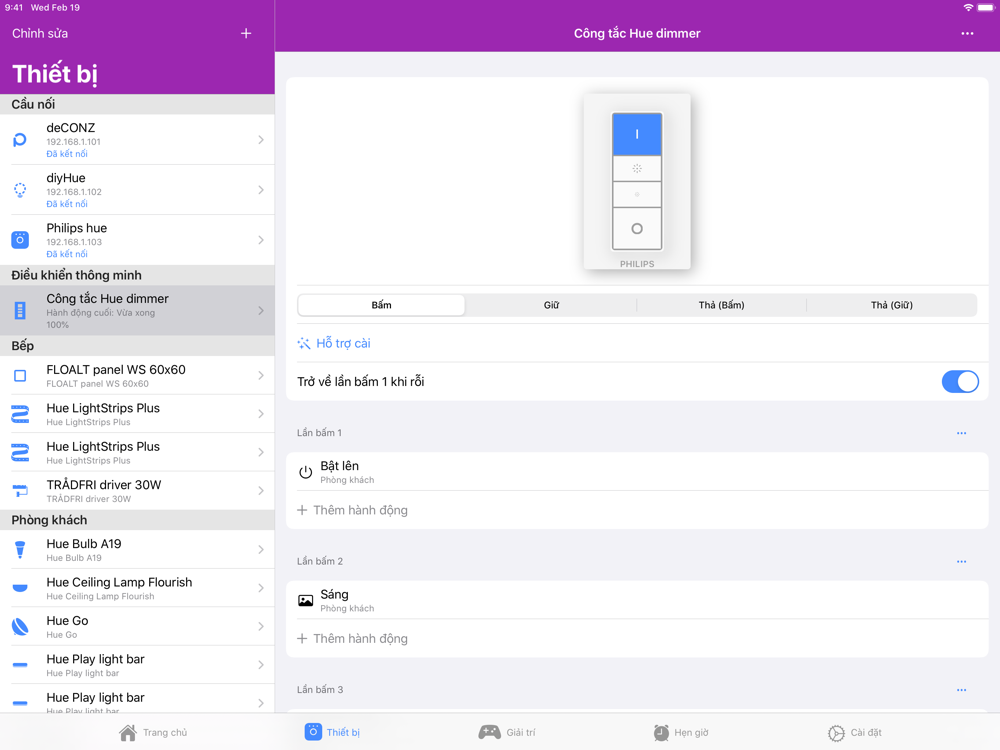1000x750 pixels.
Task: Click the power icon next to Bật lên
Action: pyautogui.click(x=305, y=472)
